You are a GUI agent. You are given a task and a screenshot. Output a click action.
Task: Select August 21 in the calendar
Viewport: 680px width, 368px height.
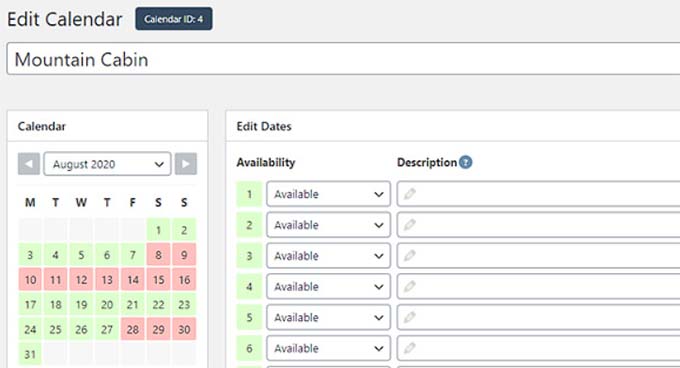133,304
